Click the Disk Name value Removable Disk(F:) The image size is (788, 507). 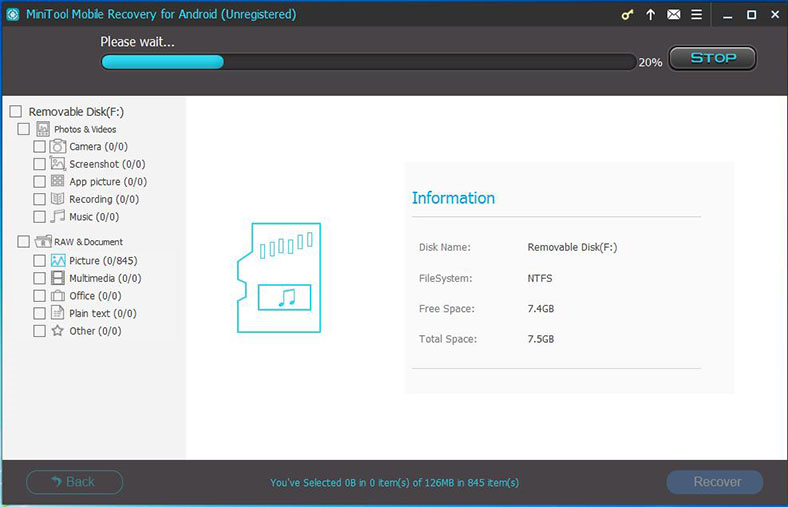coord(572,247)
